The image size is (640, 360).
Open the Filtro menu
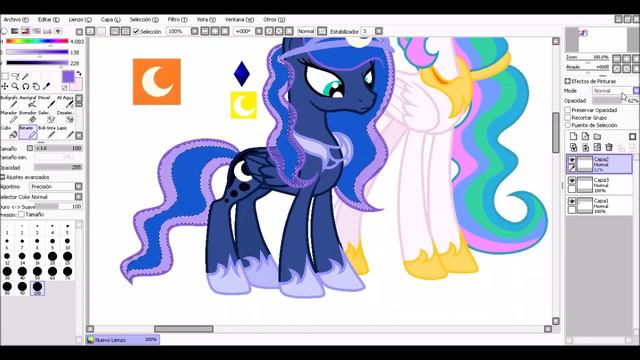(x=178, y=20)
